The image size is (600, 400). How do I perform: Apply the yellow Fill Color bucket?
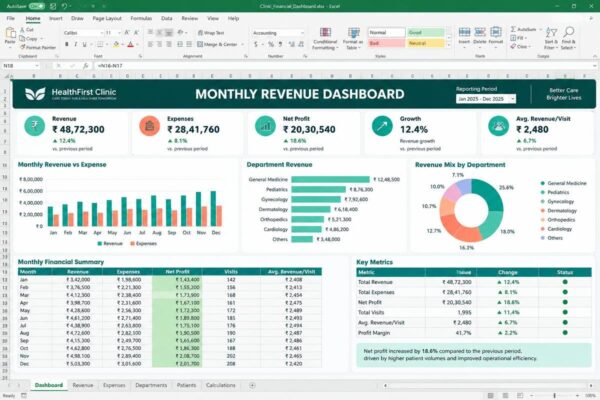116,44
